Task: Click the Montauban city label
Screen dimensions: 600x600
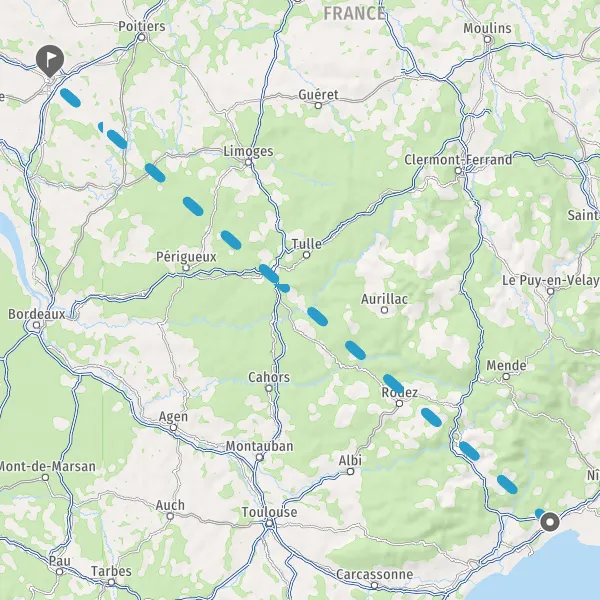Action: click(x=259, y=446)
